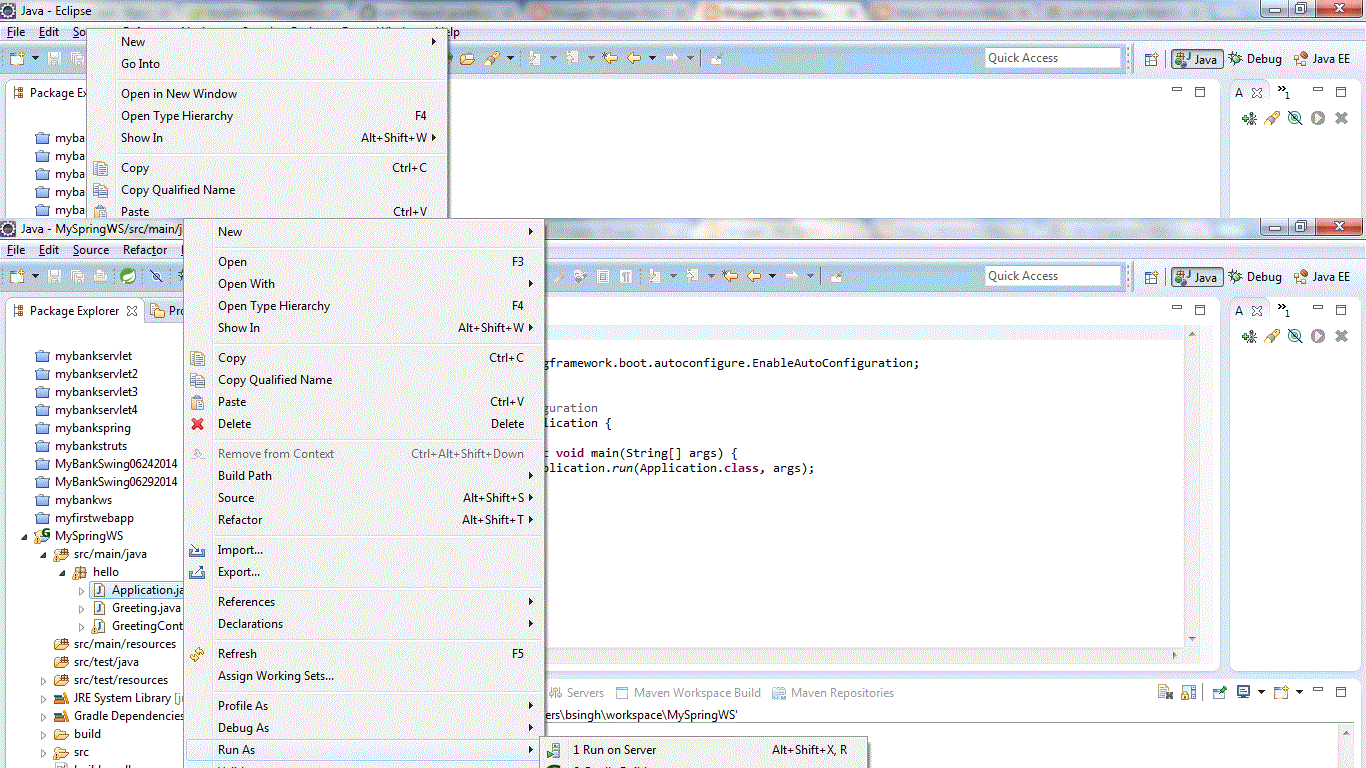Open the Display Selected Console icon
The image size is (1366, 768).
pos(1242,691)
